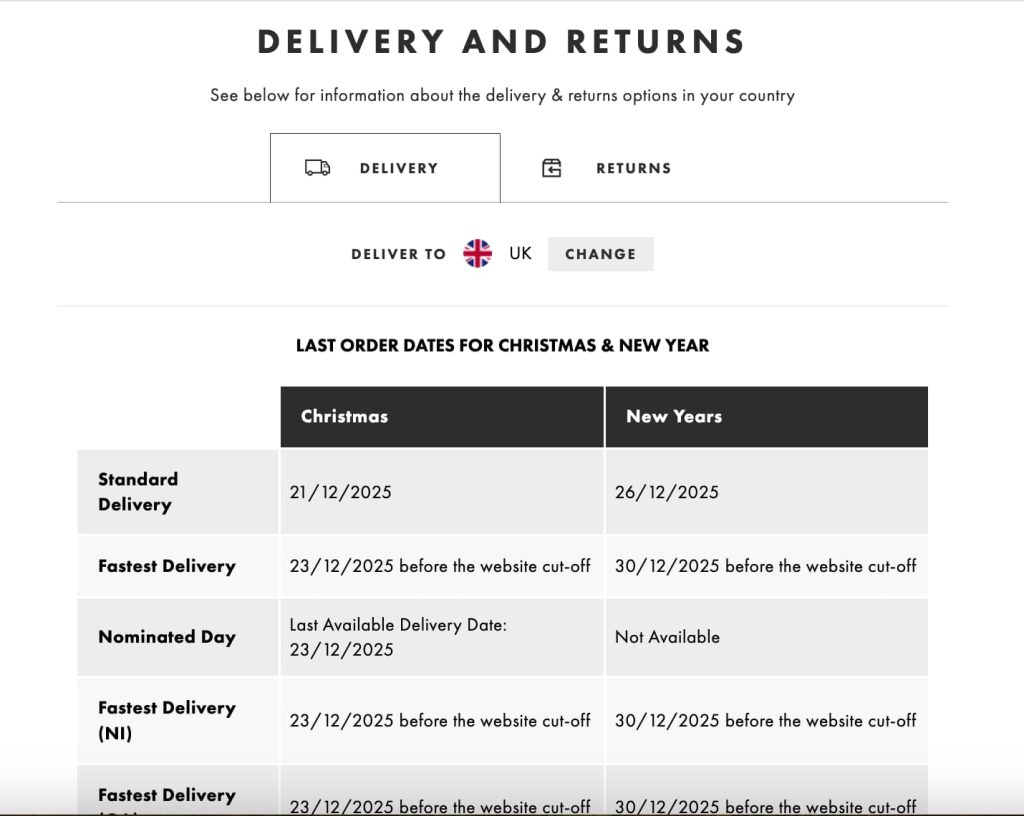Click the UK flag icon
The height and width of the screenshot is (816, 1024).
pyautogui.click(x=478, y=254)
